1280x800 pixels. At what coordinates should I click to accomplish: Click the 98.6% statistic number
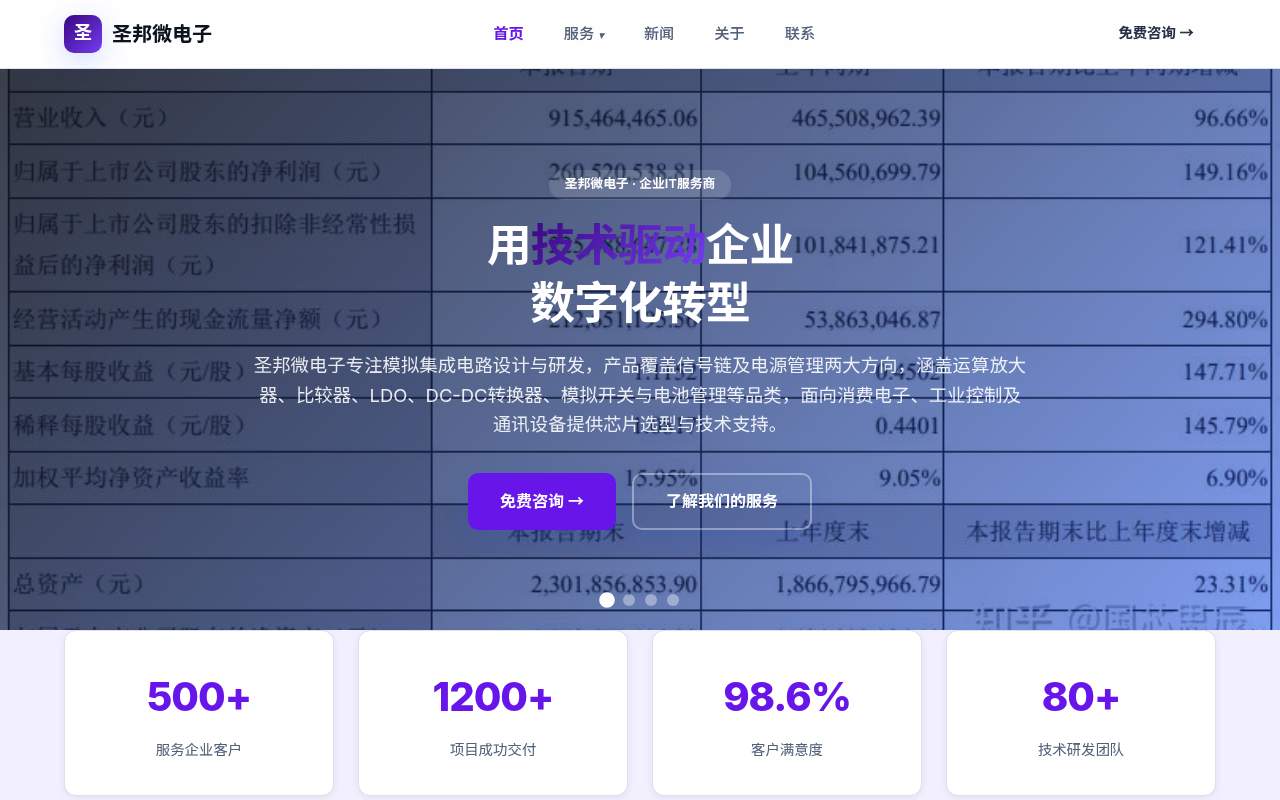point(787,697)
